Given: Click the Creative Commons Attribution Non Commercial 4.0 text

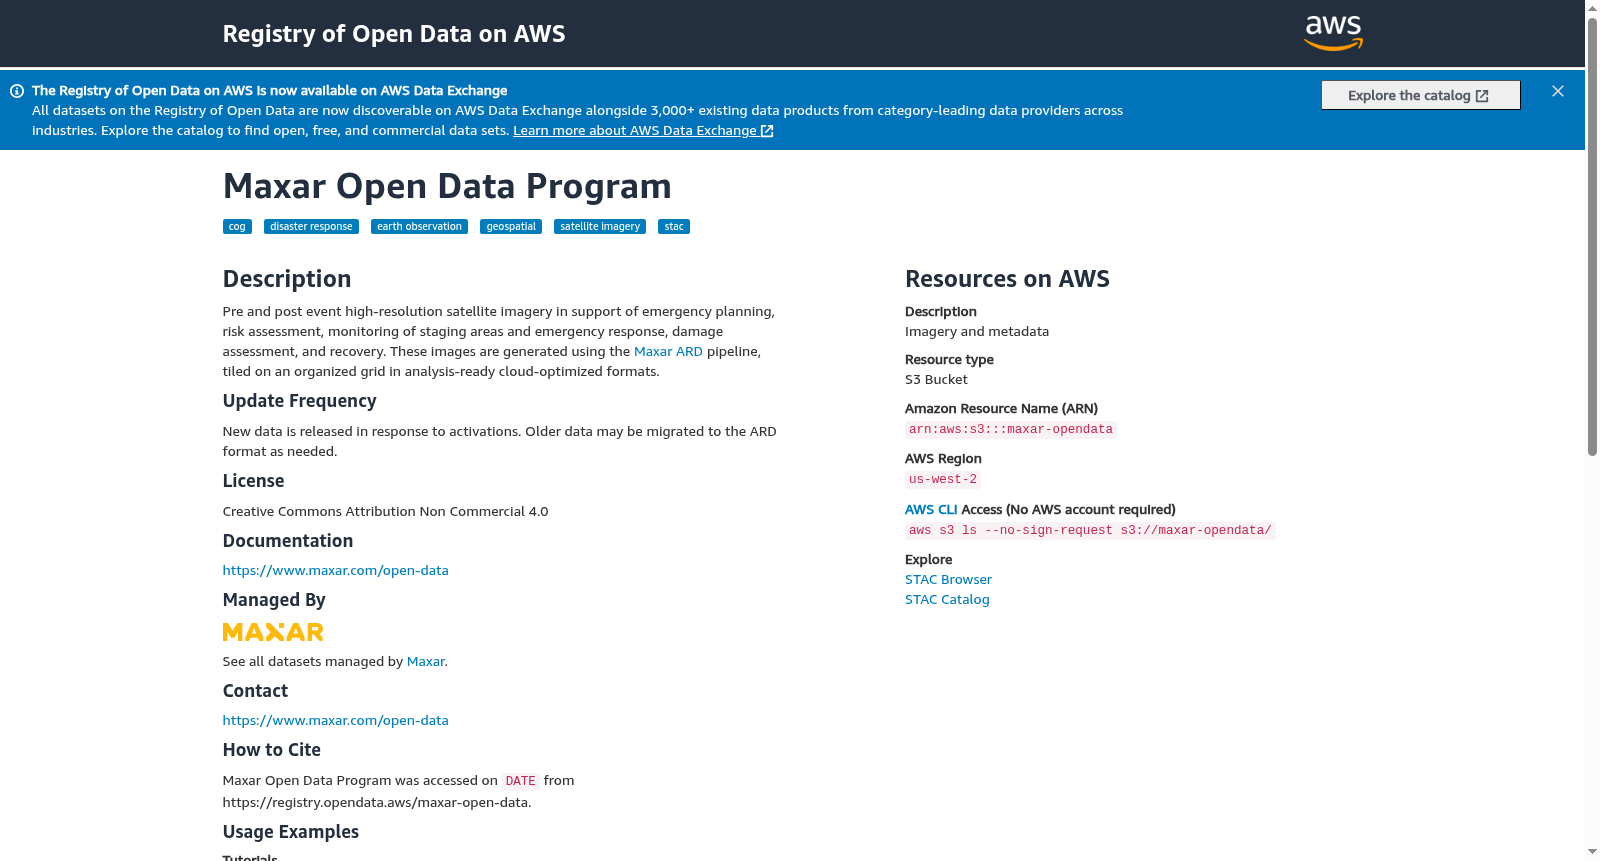Looking at the screenshot, I should pyautogui.click(x=385, y=512).
